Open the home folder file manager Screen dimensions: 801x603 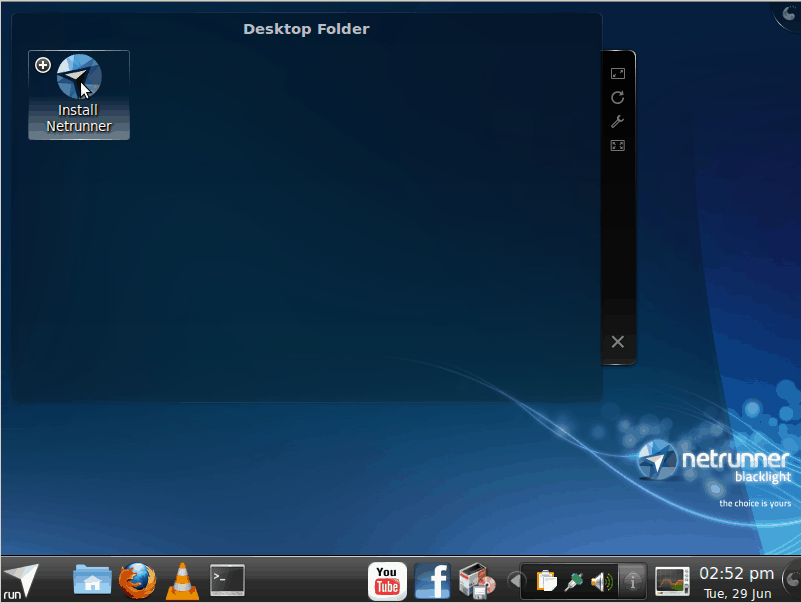tap(92, 580)
